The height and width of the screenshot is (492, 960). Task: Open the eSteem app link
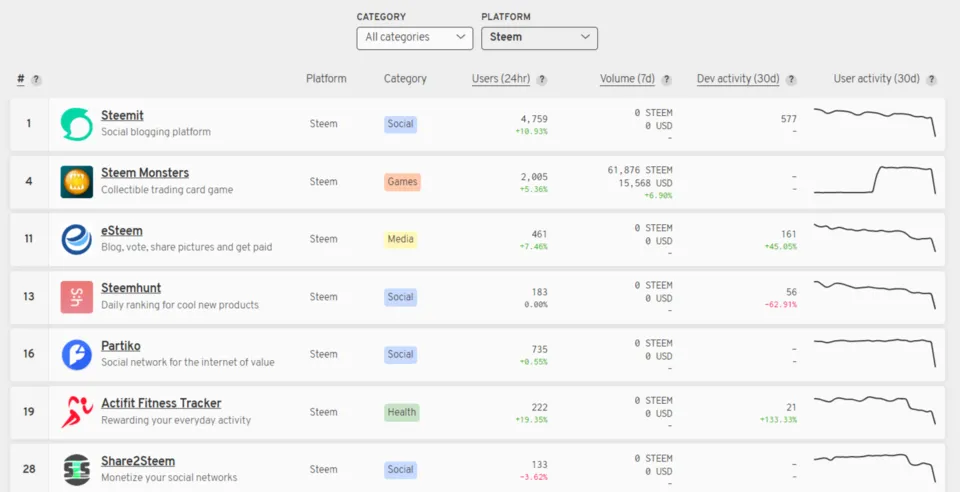122,231
